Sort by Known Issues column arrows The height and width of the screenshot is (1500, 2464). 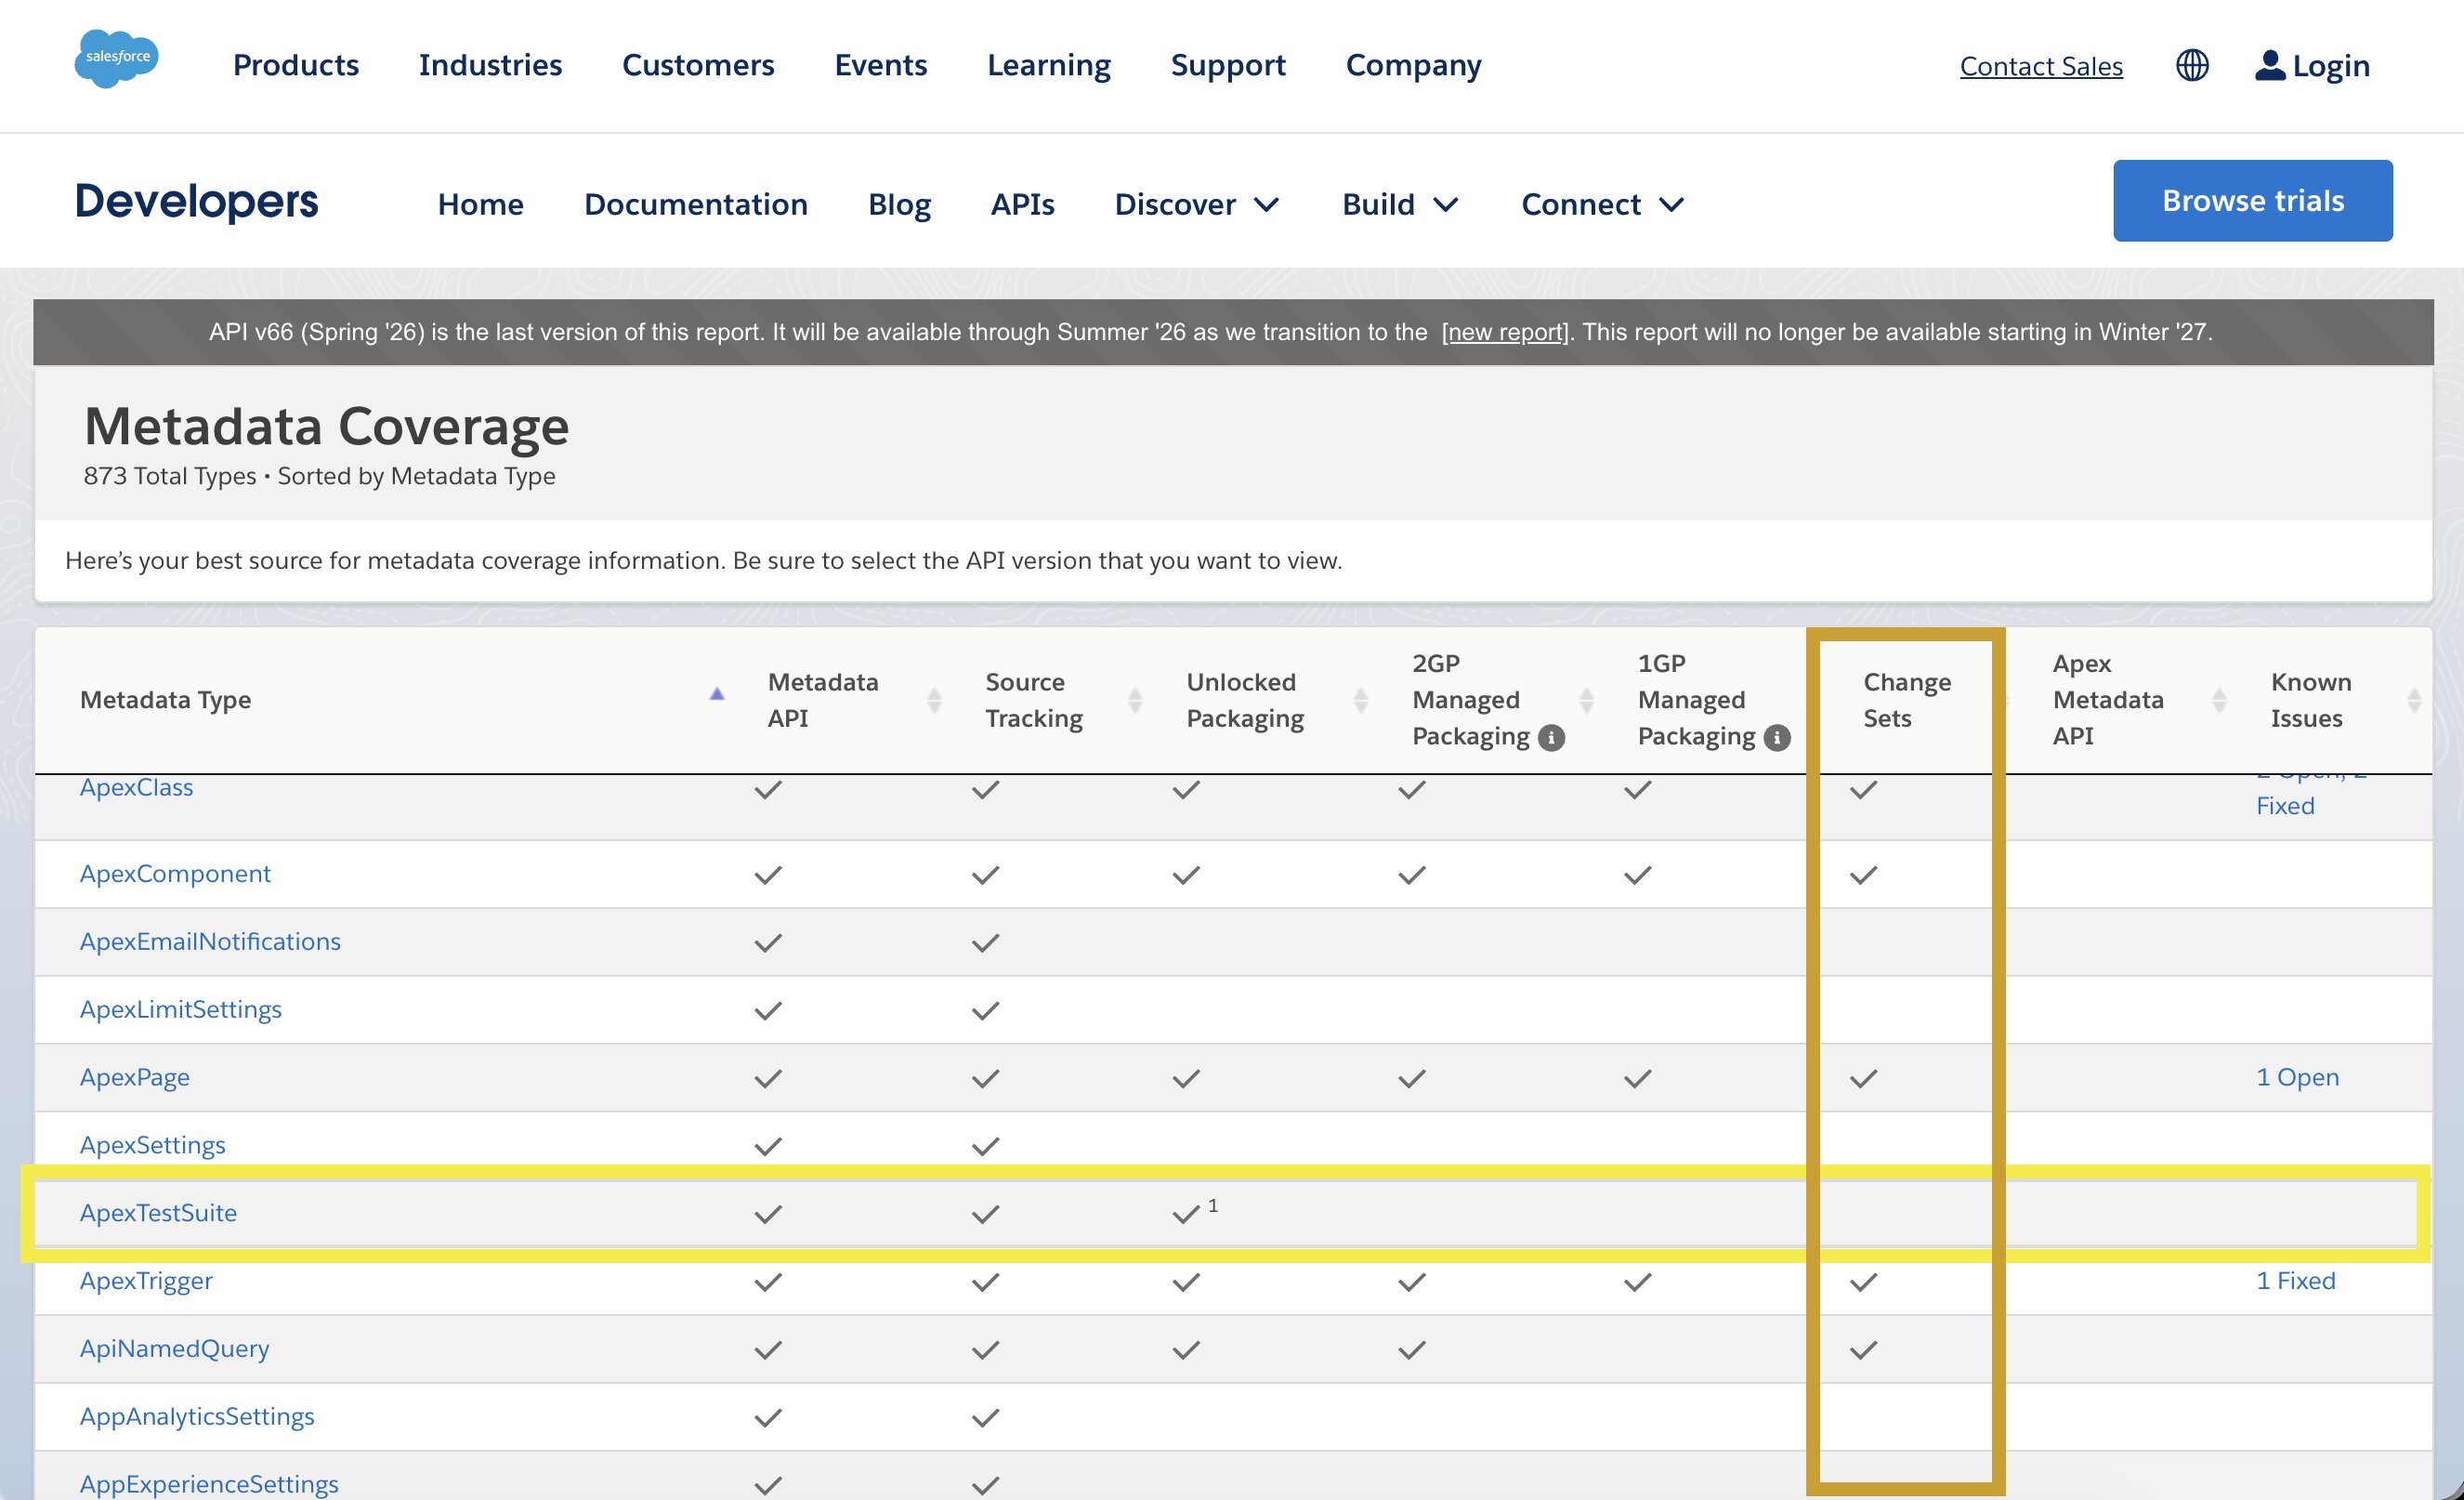pos(2414,700)
